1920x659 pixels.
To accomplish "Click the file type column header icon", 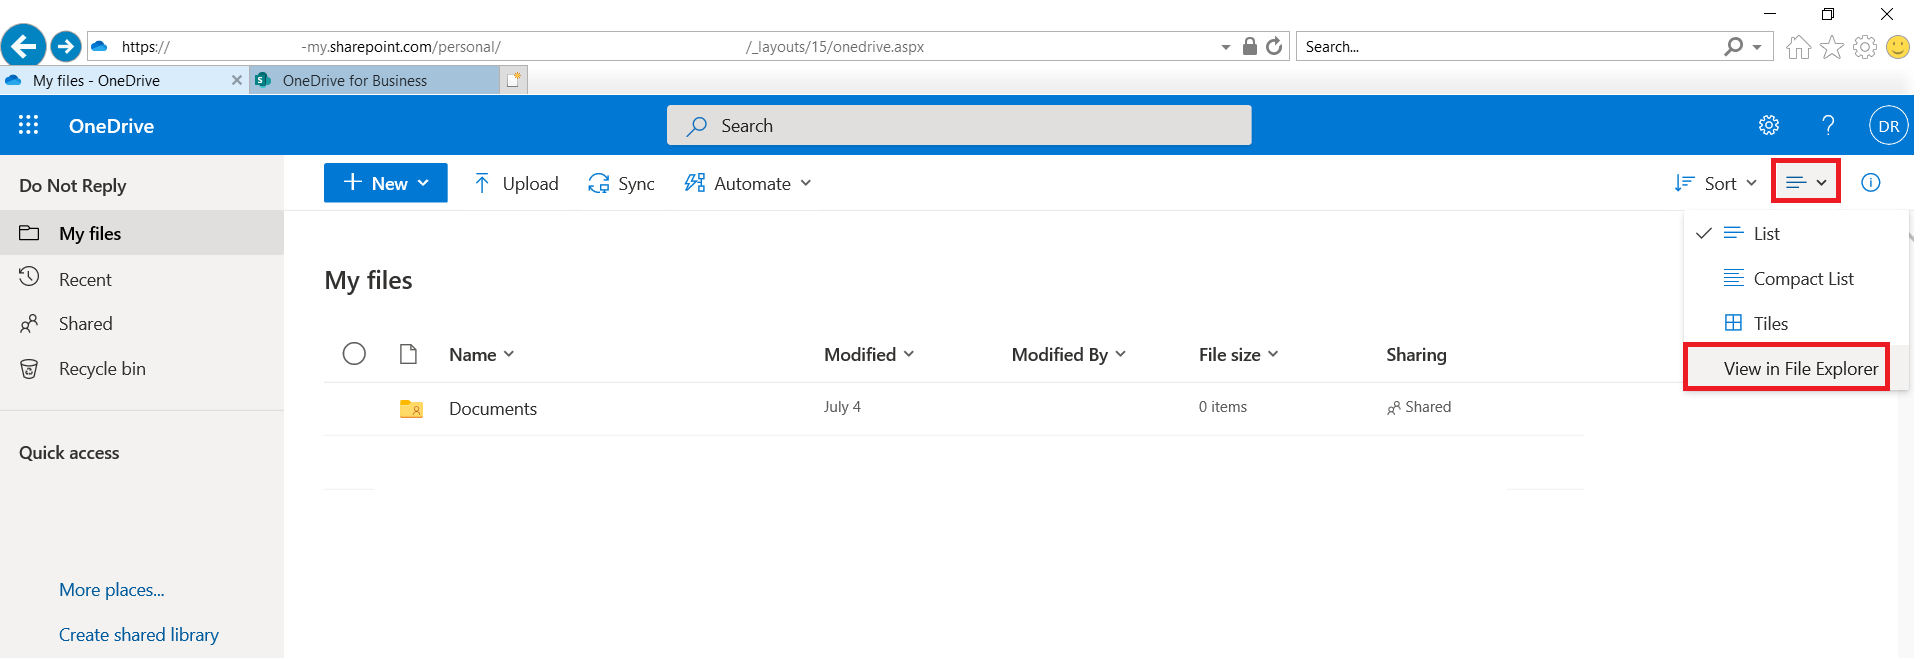I will click(408, 354).
